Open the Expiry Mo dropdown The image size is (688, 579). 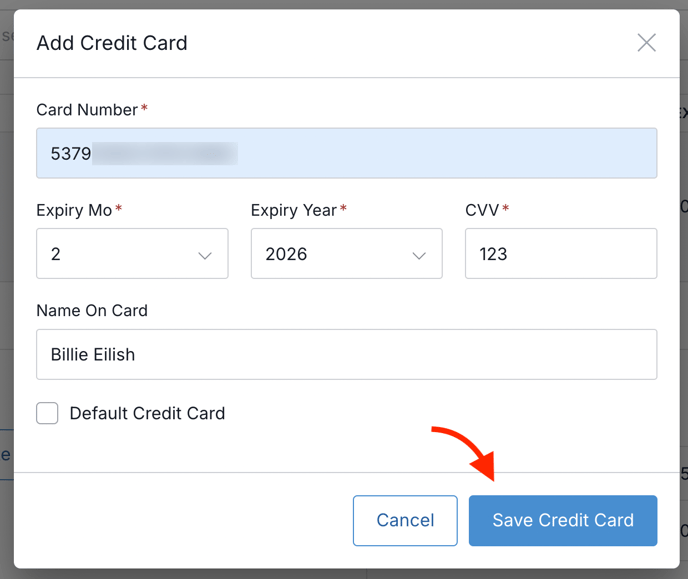coord(132,254)
